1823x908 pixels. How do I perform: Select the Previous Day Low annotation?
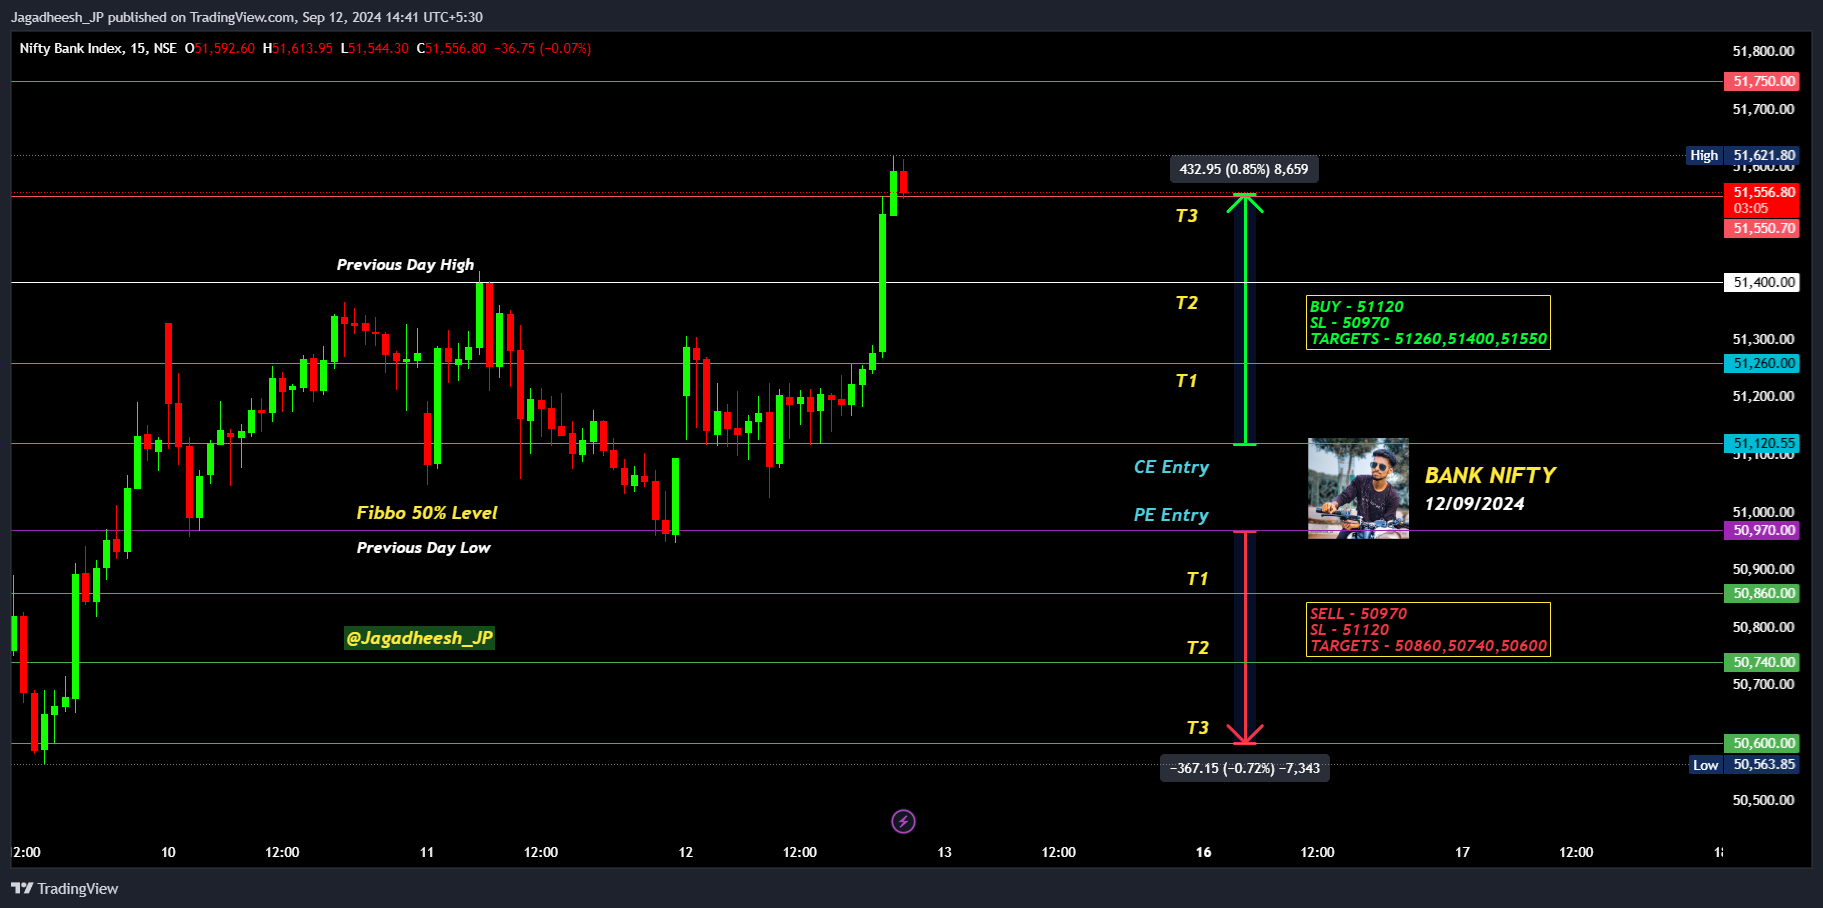424,547
